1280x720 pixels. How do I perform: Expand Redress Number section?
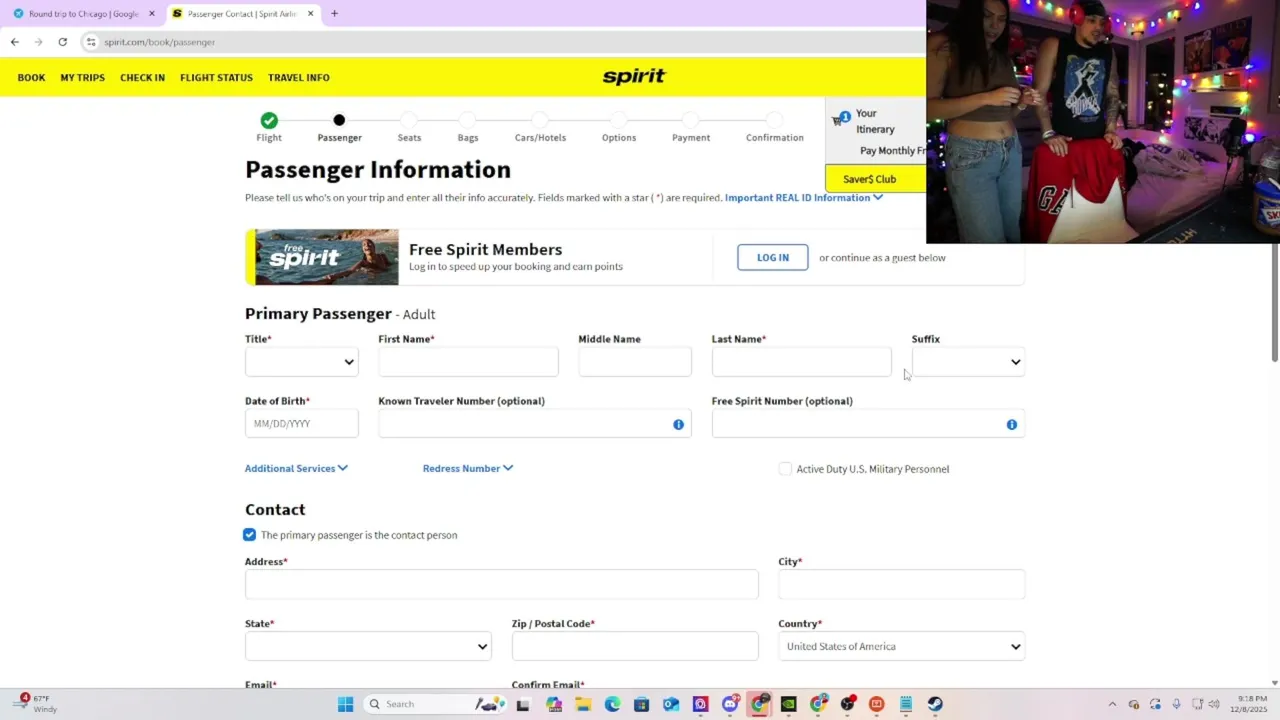pyautogui.click(x=467, y=468)
